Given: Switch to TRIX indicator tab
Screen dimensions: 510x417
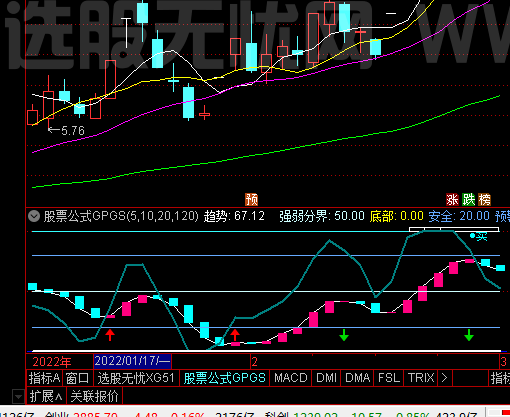Looking at the screenshot, I should coord(421,378).
